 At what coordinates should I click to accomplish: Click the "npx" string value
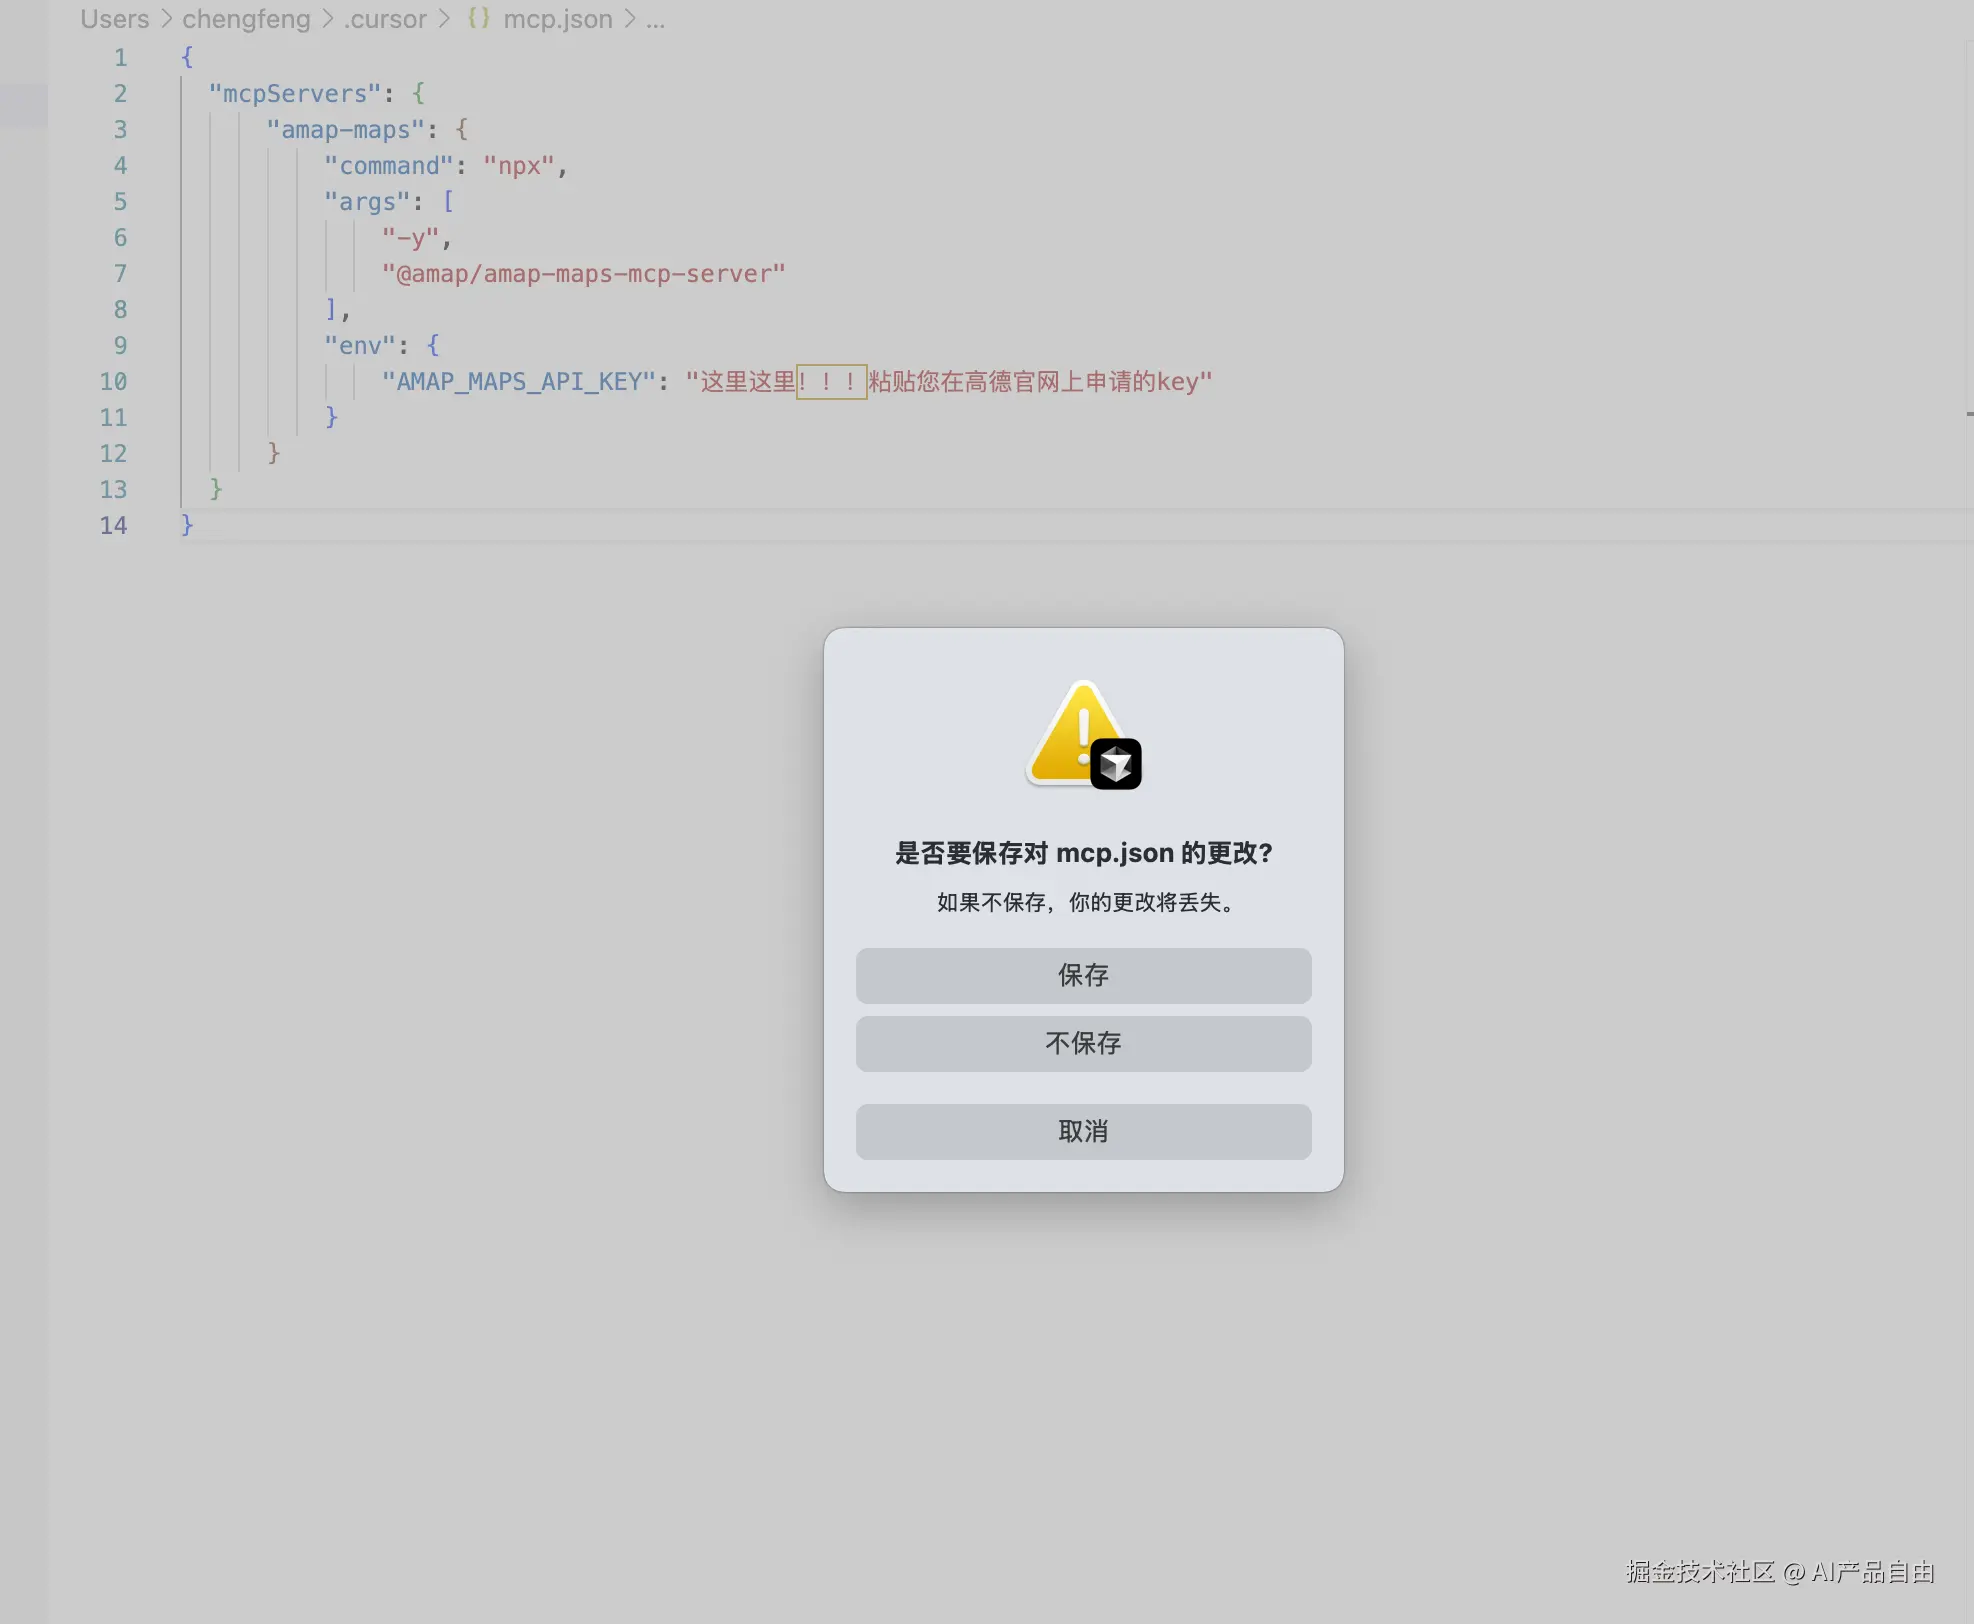[x=519, y=165]
